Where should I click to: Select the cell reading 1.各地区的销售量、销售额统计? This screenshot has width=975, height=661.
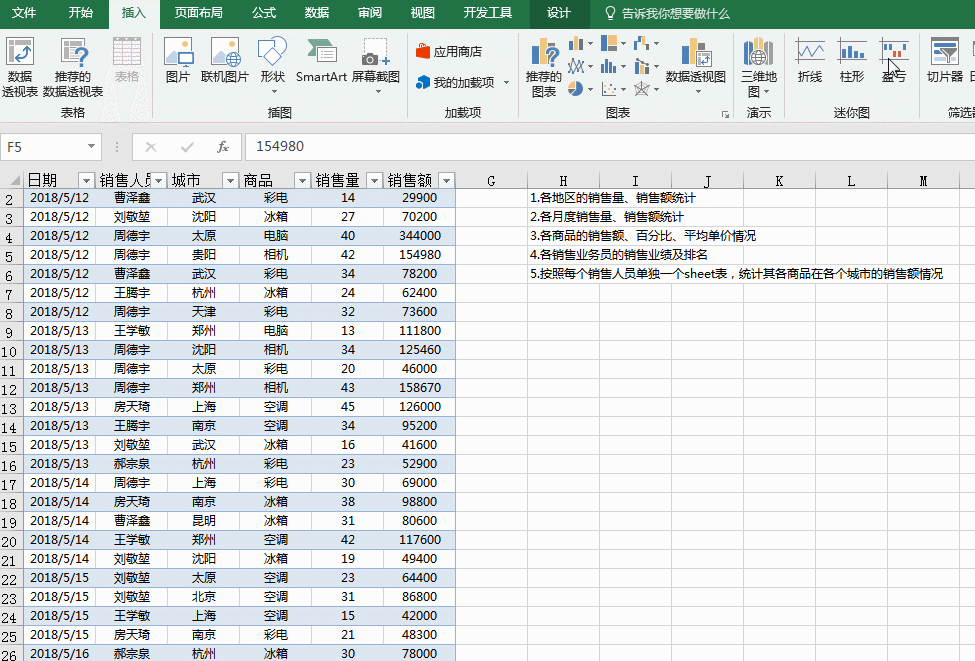(x=612, y=198)
